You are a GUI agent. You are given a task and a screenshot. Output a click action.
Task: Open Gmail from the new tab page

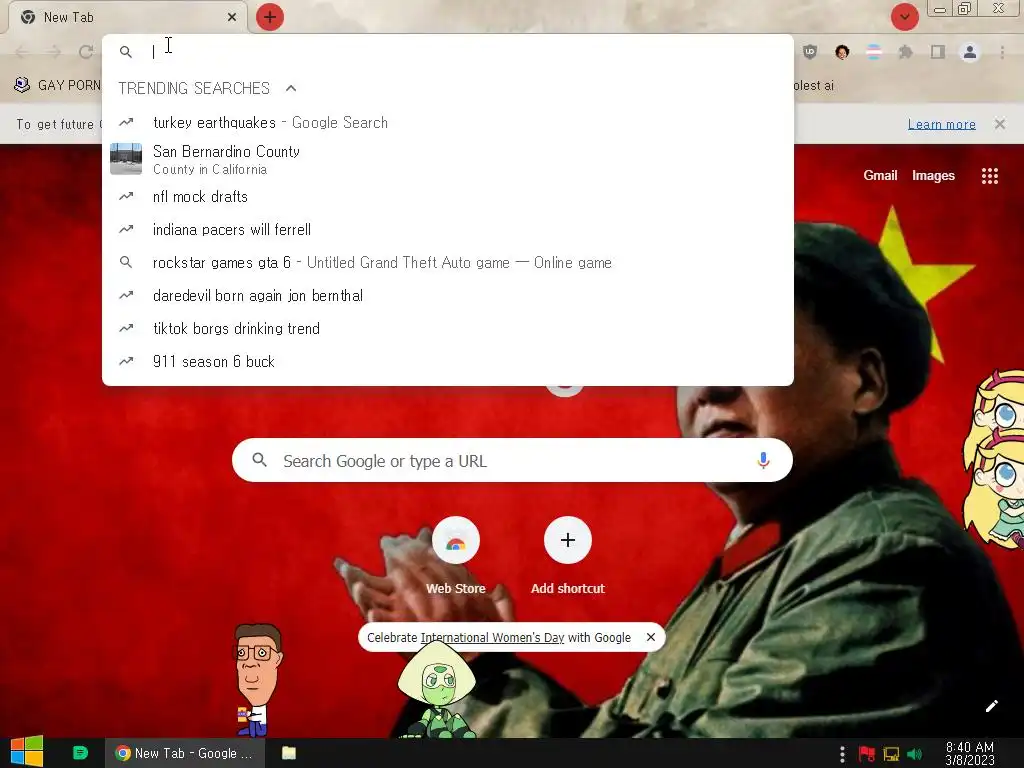click(880, 175)
